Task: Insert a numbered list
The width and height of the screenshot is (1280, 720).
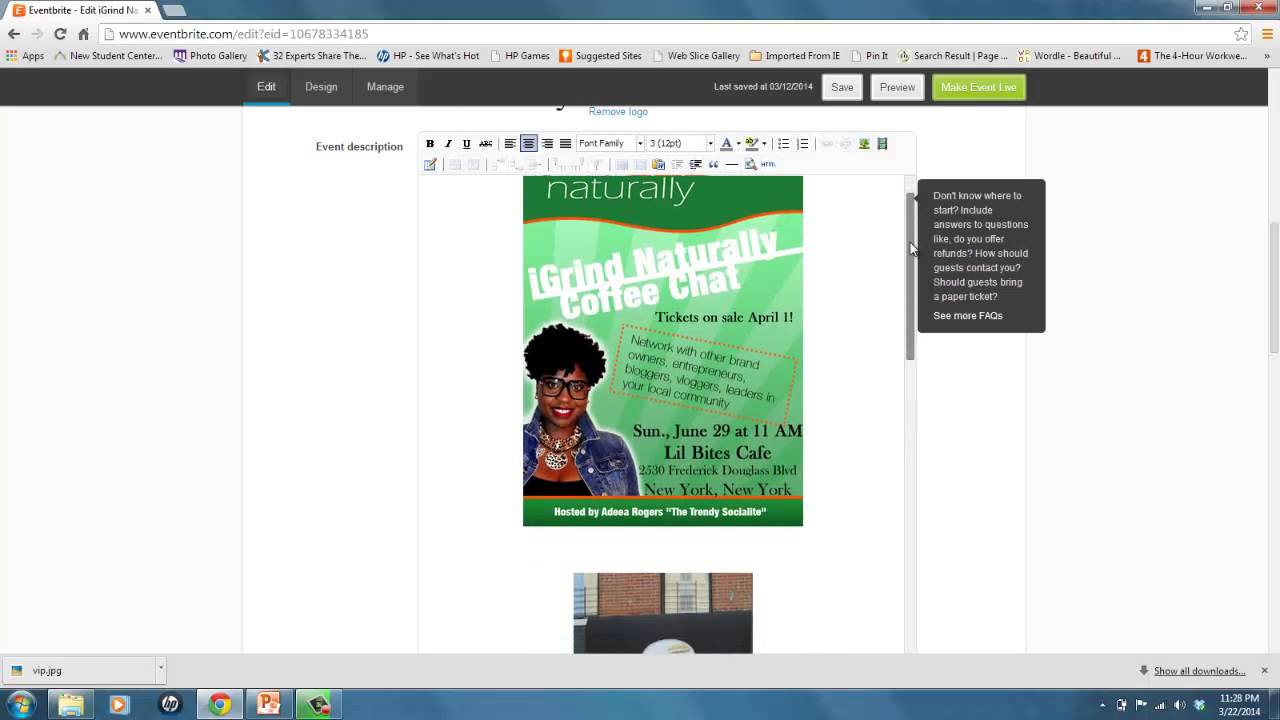Action: pos(803,144)
